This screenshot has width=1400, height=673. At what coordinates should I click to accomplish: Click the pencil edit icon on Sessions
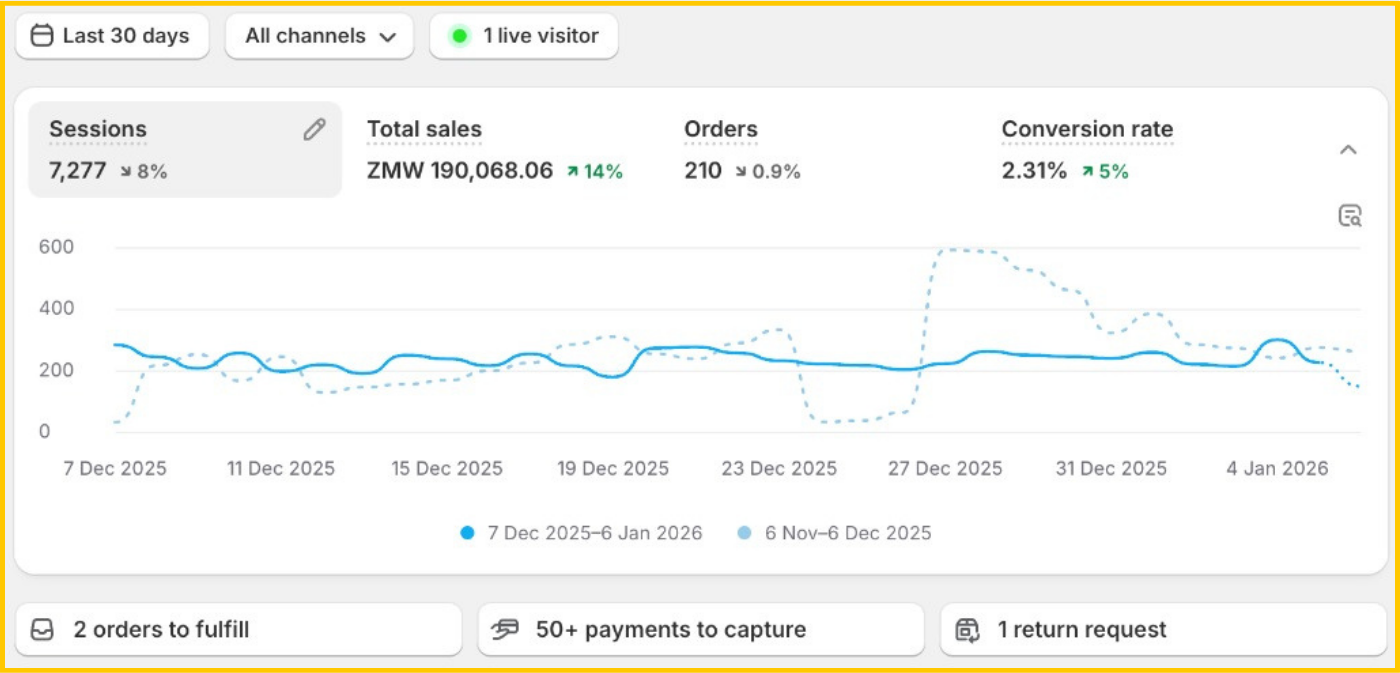[x=314, y=130]
